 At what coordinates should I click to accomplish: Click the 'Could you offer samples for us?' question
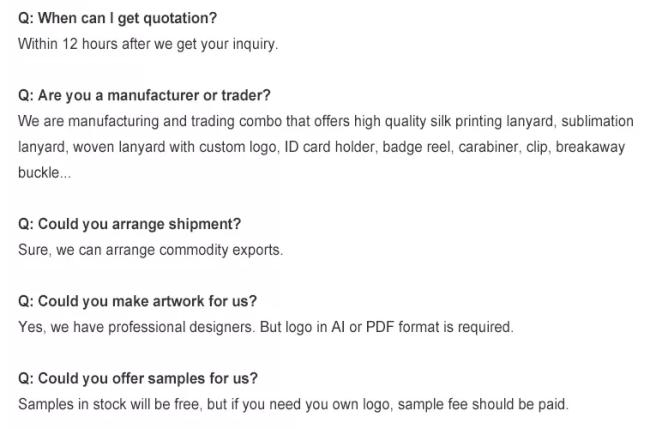pyautogui.click(x=138, y=378)
